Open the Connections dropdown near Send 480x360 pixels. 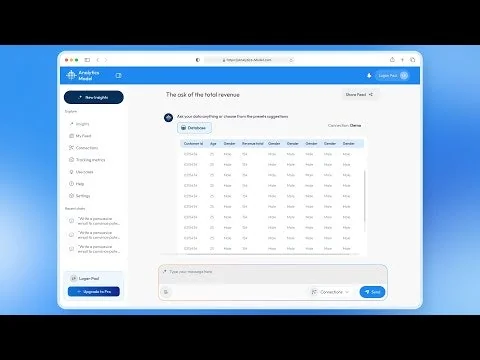coord(330,292)
